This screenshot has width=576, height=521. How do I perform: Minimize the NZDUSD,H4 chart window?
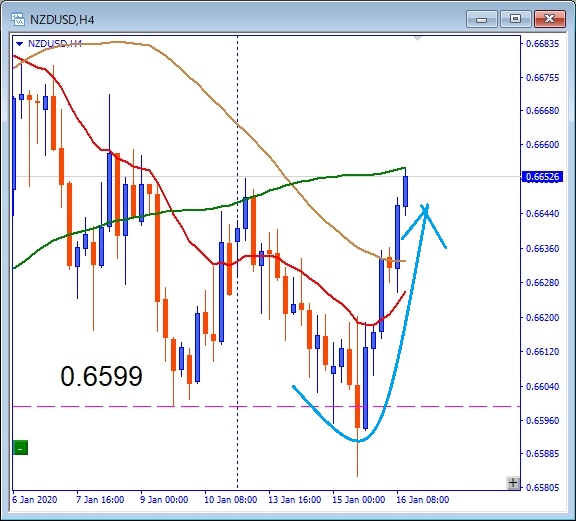[481, 19]
